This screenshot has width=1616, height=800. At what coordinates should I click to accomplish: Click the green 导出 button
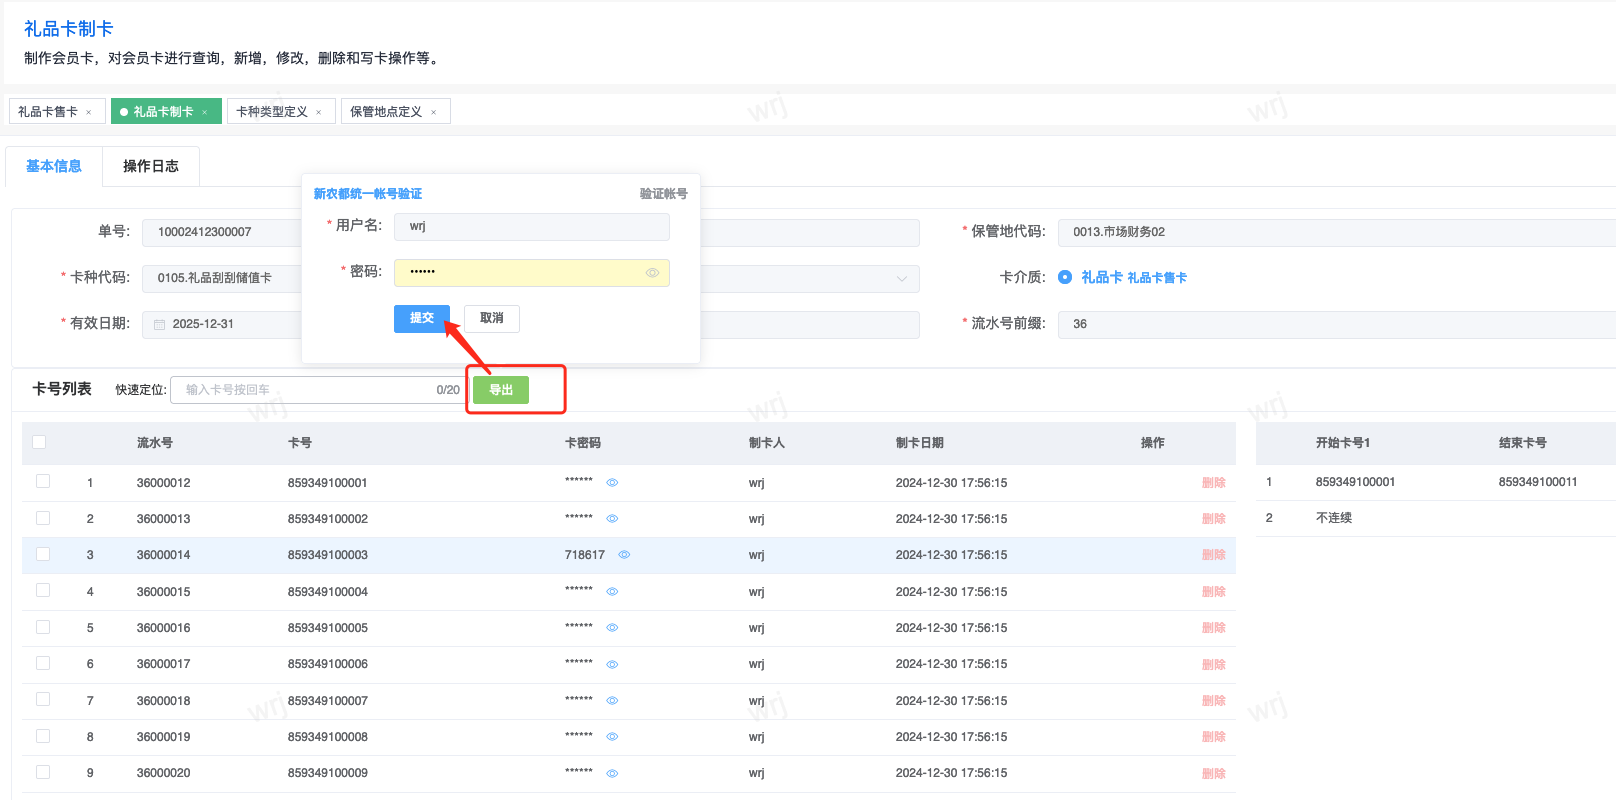(x=501, y=390)
